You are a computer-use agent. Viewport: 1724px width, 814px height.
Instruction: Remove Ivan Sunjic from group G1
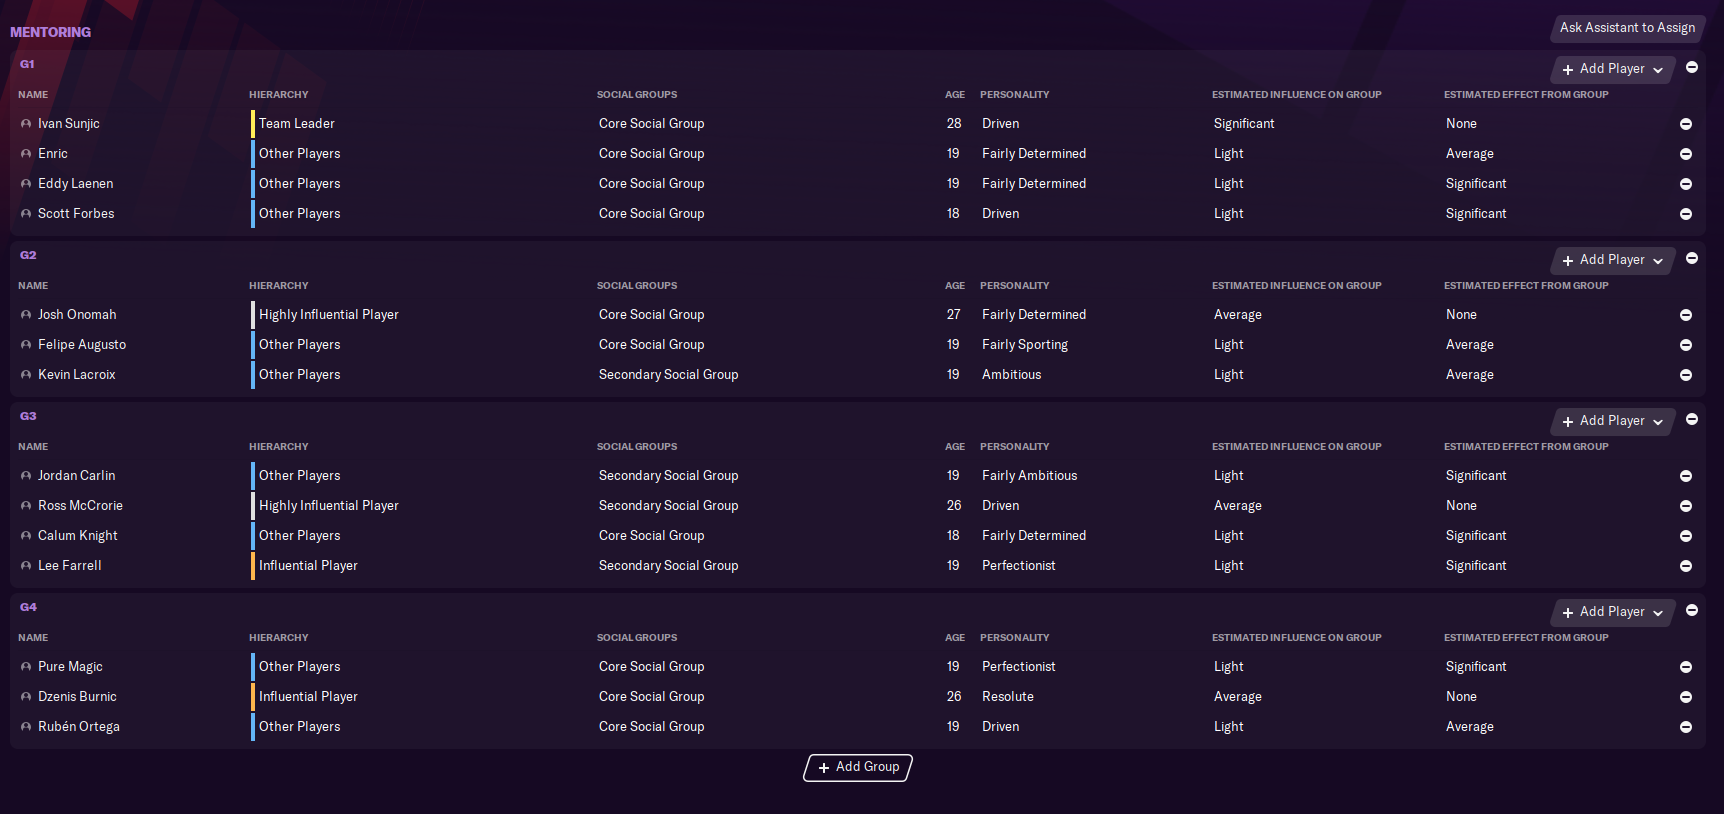click(x=1686, y=124)
